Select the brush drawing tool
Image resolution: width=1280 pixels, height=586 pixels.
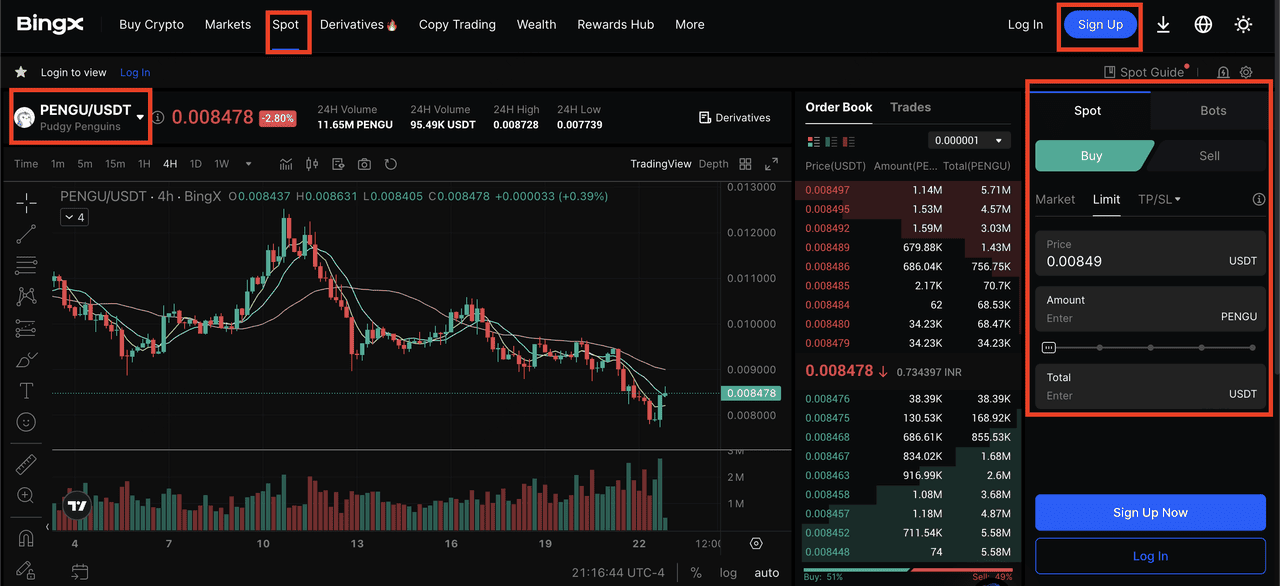pos(26,359)
